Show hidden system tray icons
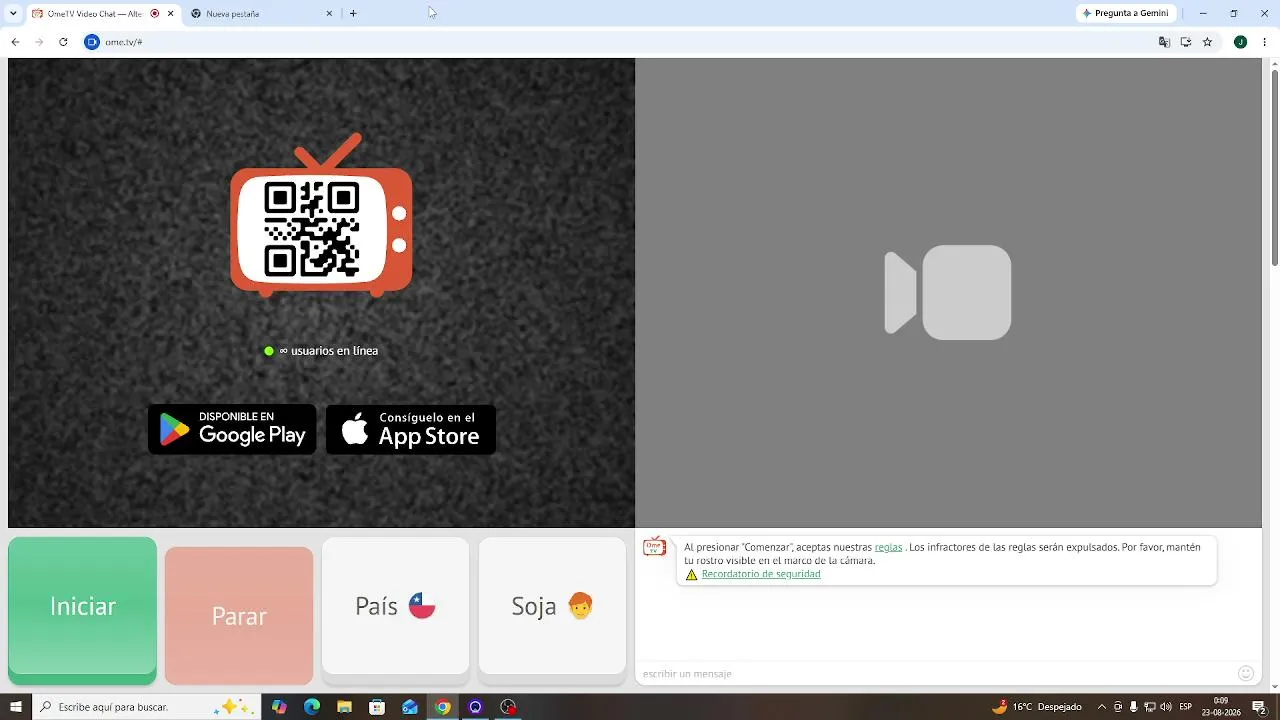Viewport: 1280px width, 720px height. point(1102,707)
